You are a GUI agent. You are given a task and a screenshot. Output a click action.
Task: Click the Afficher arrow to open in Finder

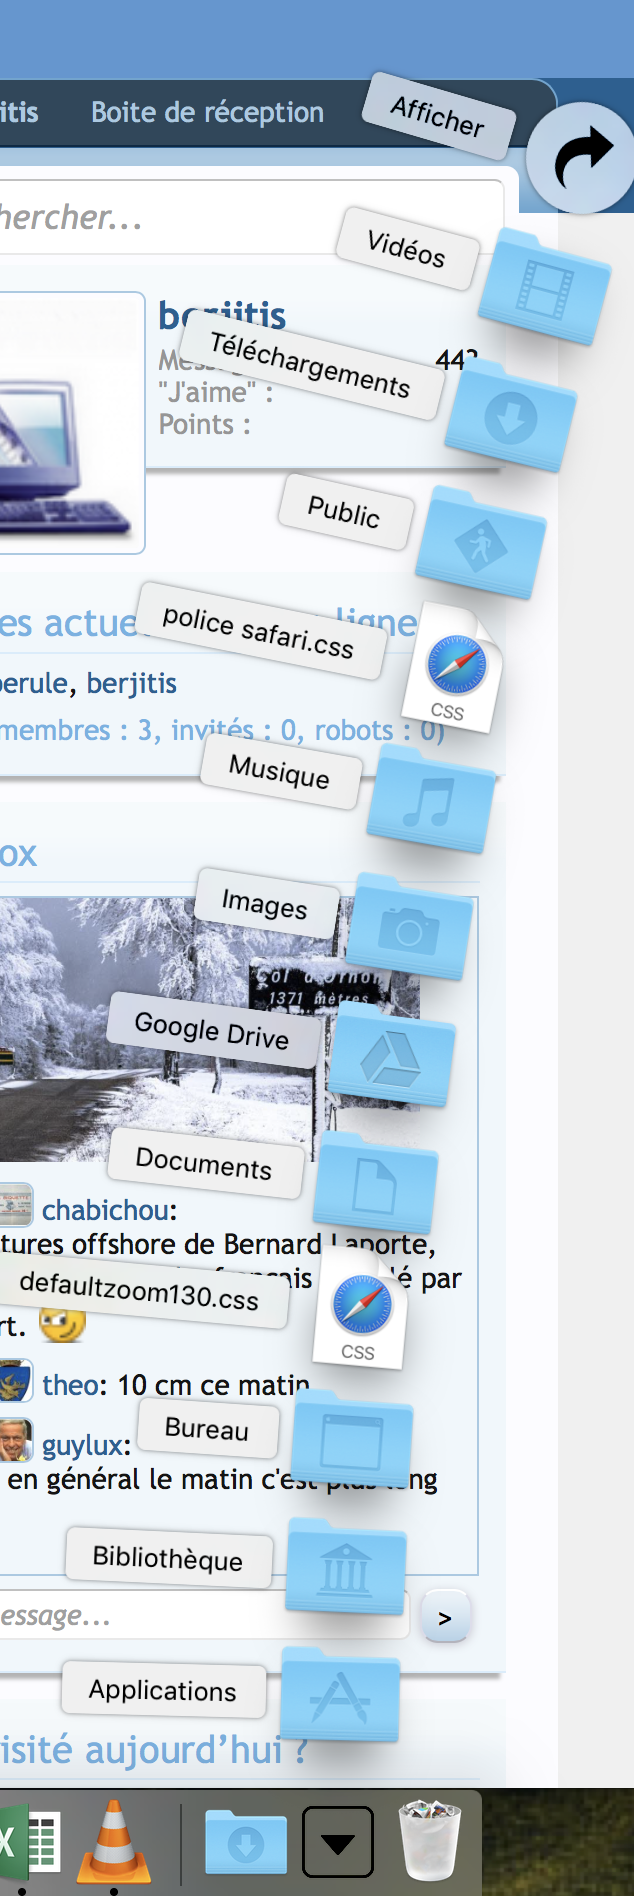click(582, 158)
